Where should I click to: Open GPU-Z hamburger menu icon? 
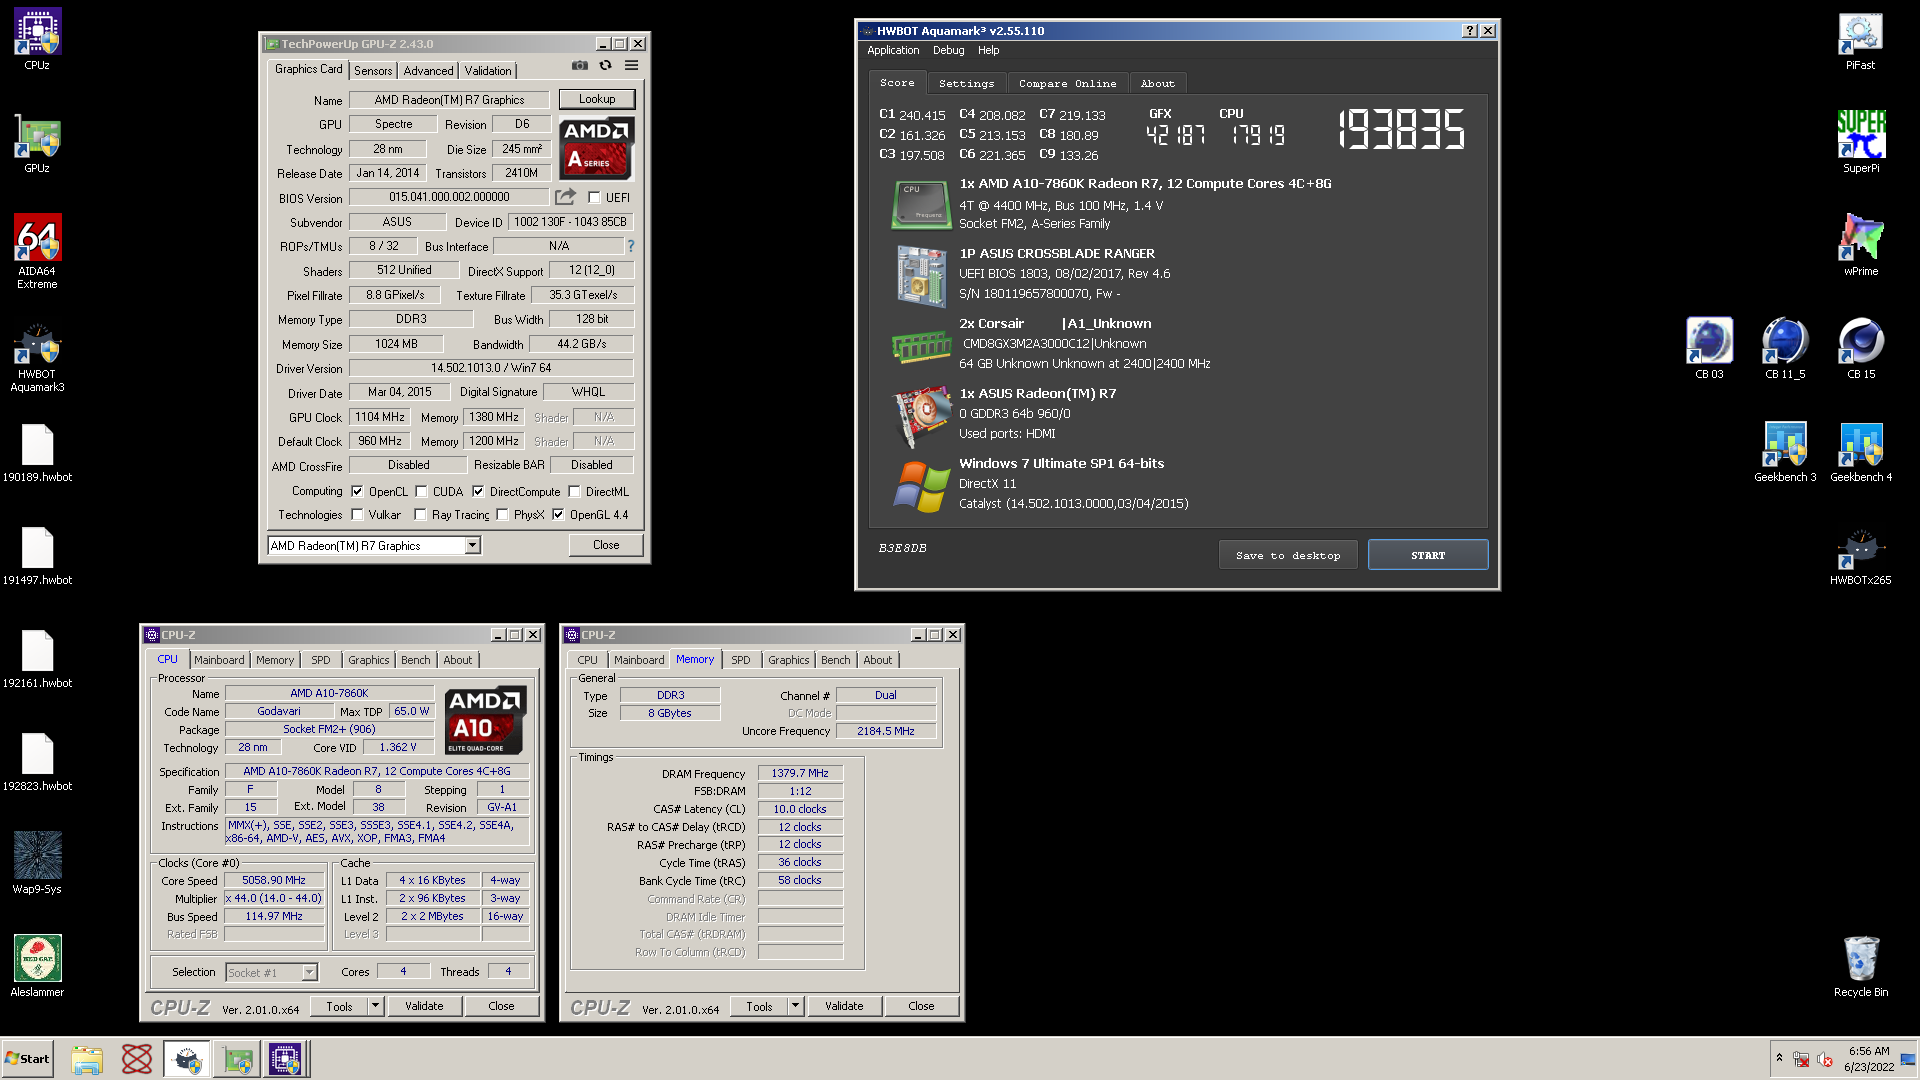pyautogui.click(x=631, y=65)
